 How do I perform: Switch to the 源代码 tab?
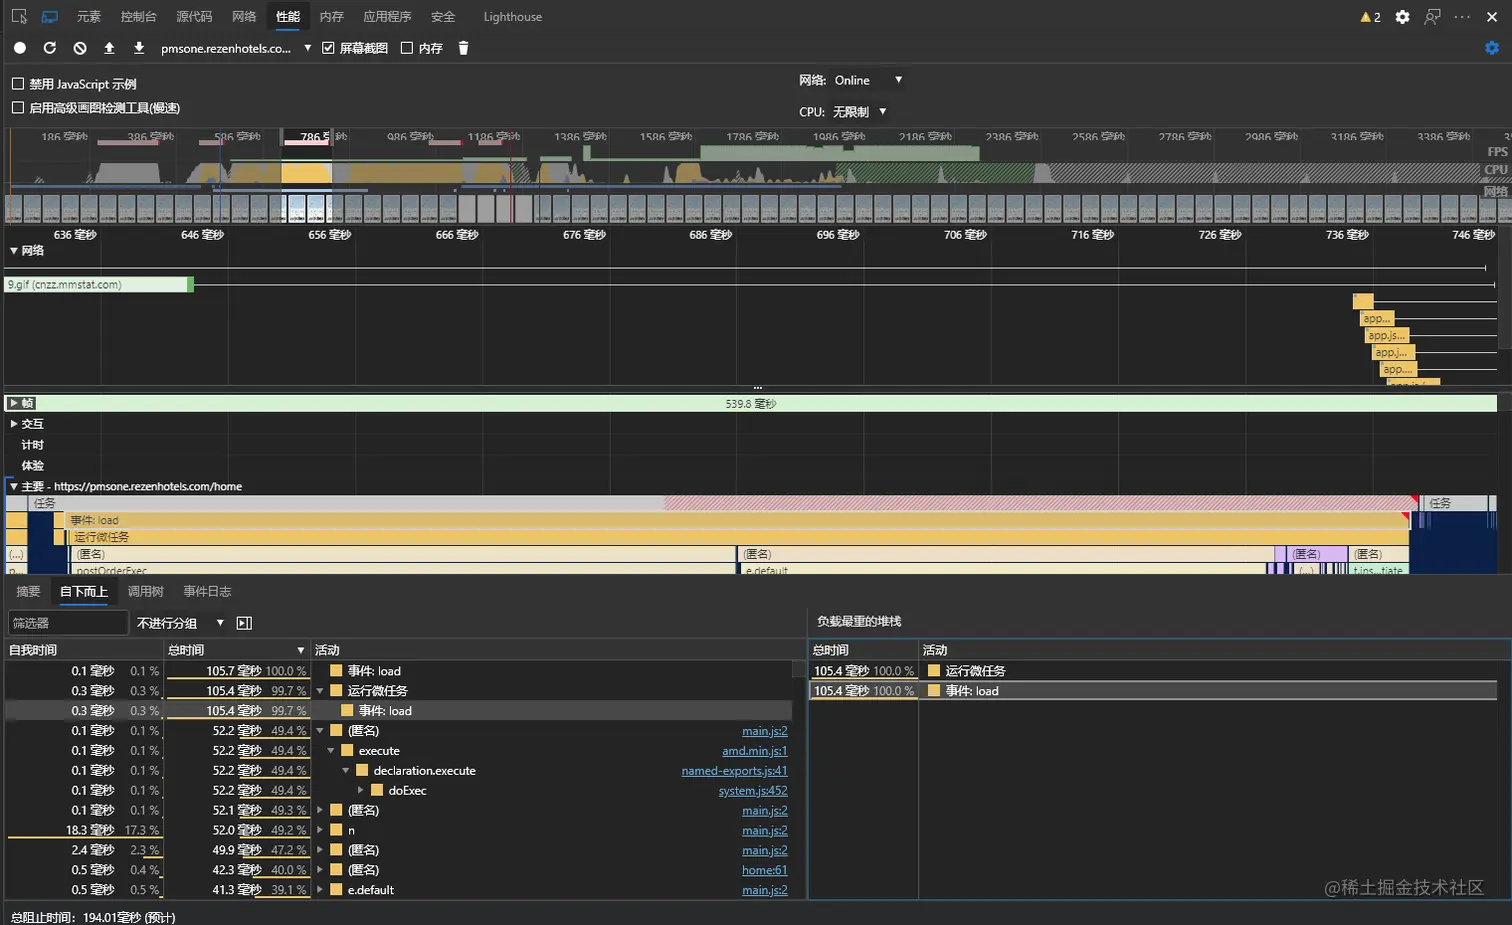point(194,17)
